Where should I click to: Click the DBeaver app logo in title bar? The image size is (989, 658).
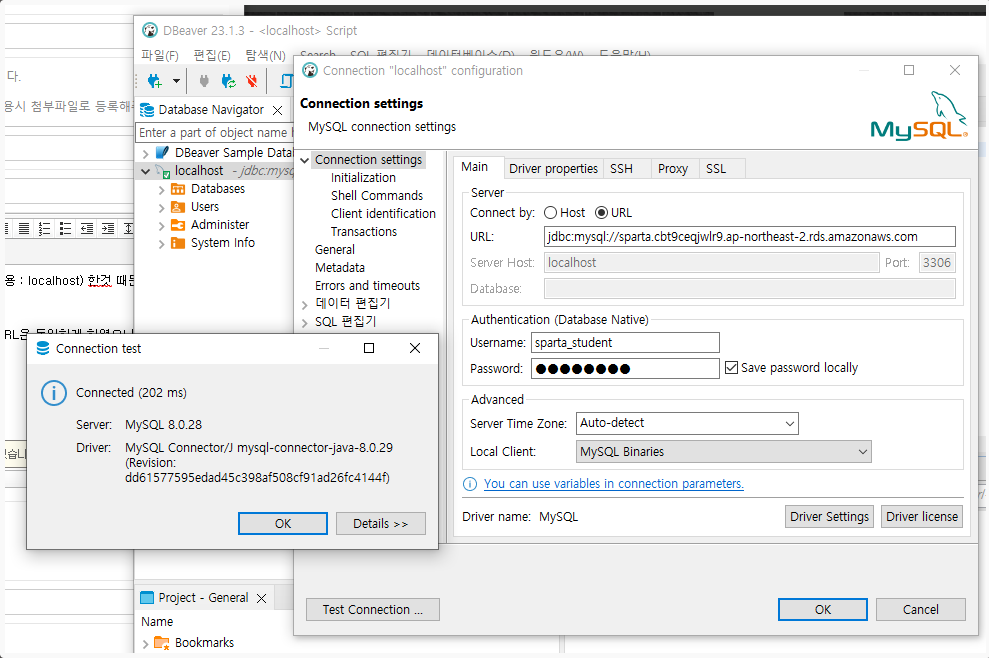tap(149, 30)
